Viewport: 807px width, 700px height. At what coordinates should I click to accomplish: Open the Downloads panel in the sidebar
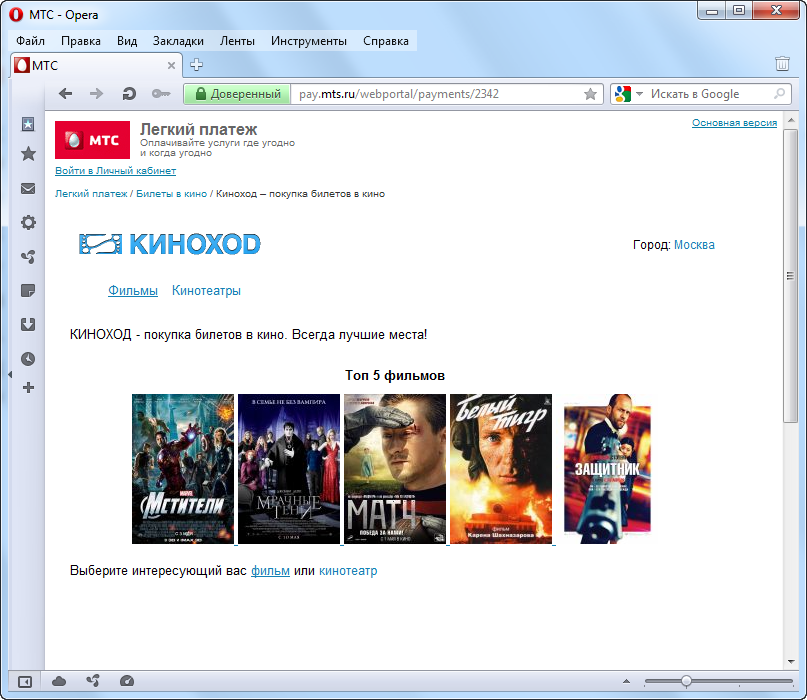tap(28, 324)
